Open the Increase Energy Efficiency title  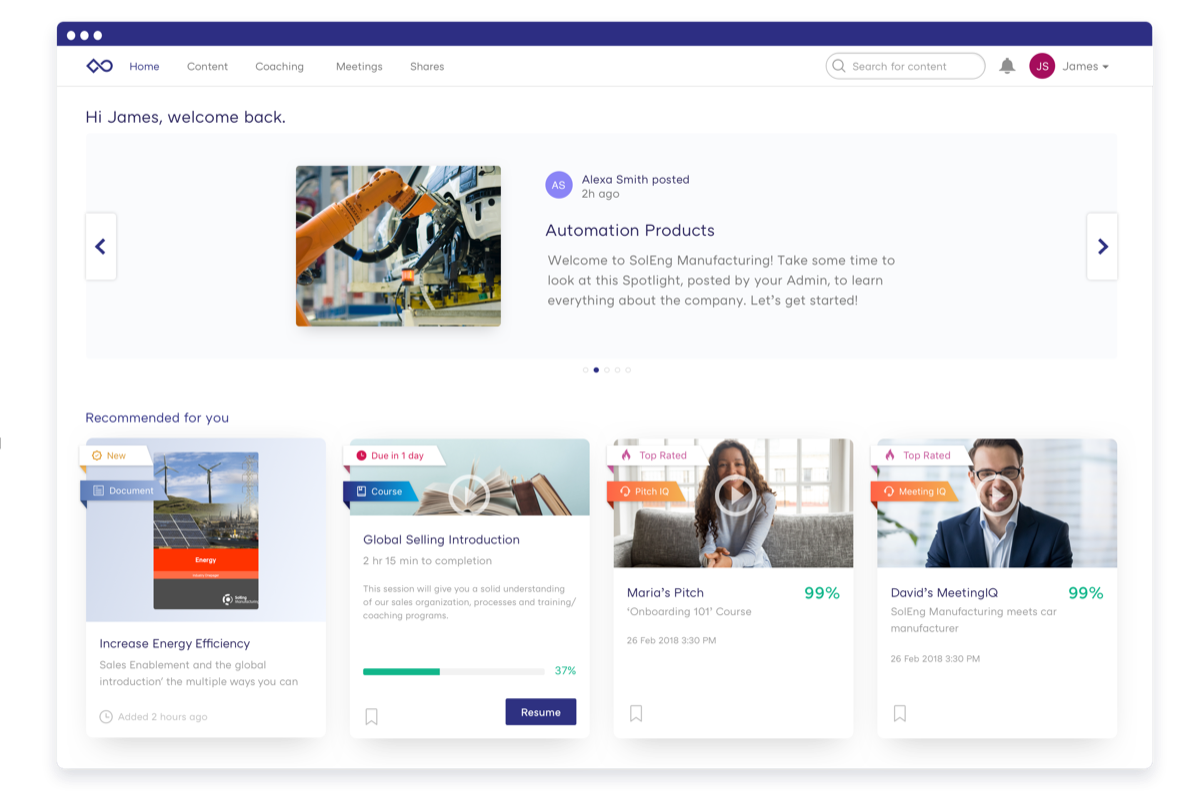(175, 643)
